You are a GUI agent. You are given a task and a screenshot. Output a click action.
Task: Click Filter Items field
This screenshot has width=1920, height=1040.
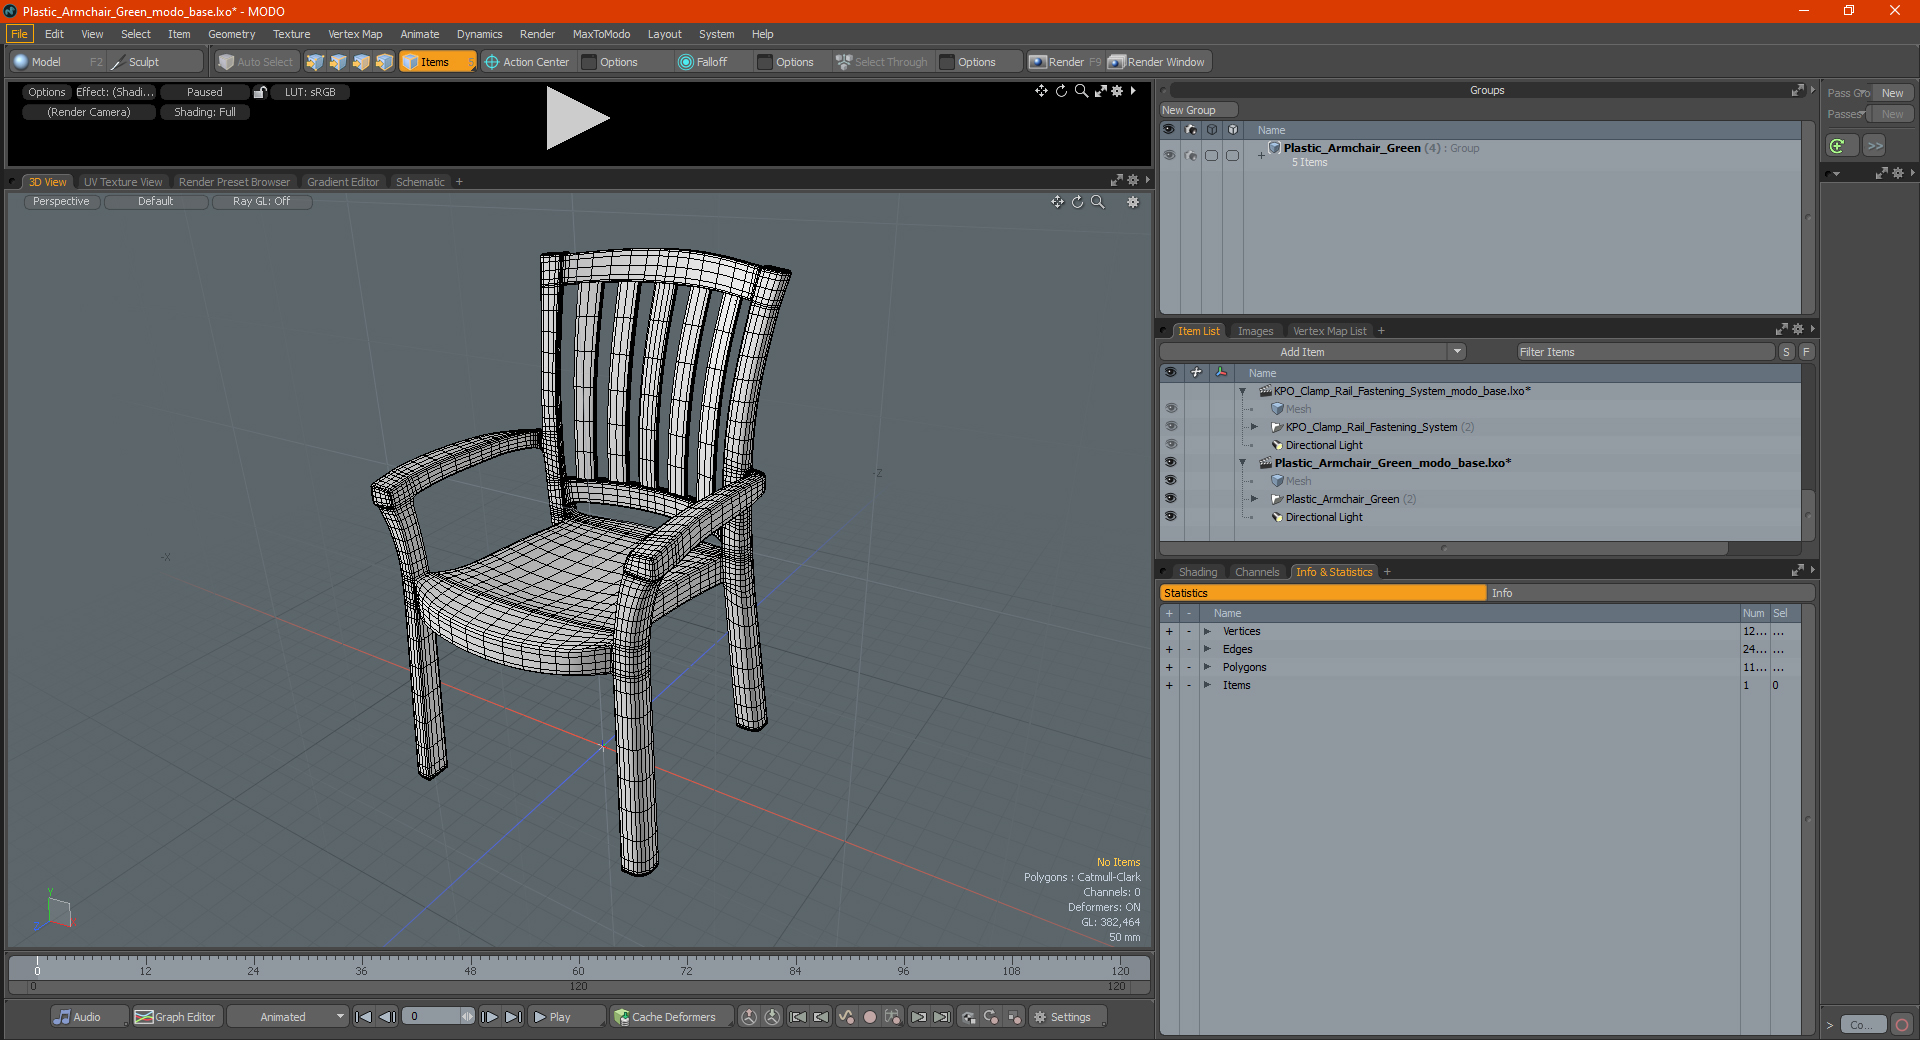pos(1645,352)
